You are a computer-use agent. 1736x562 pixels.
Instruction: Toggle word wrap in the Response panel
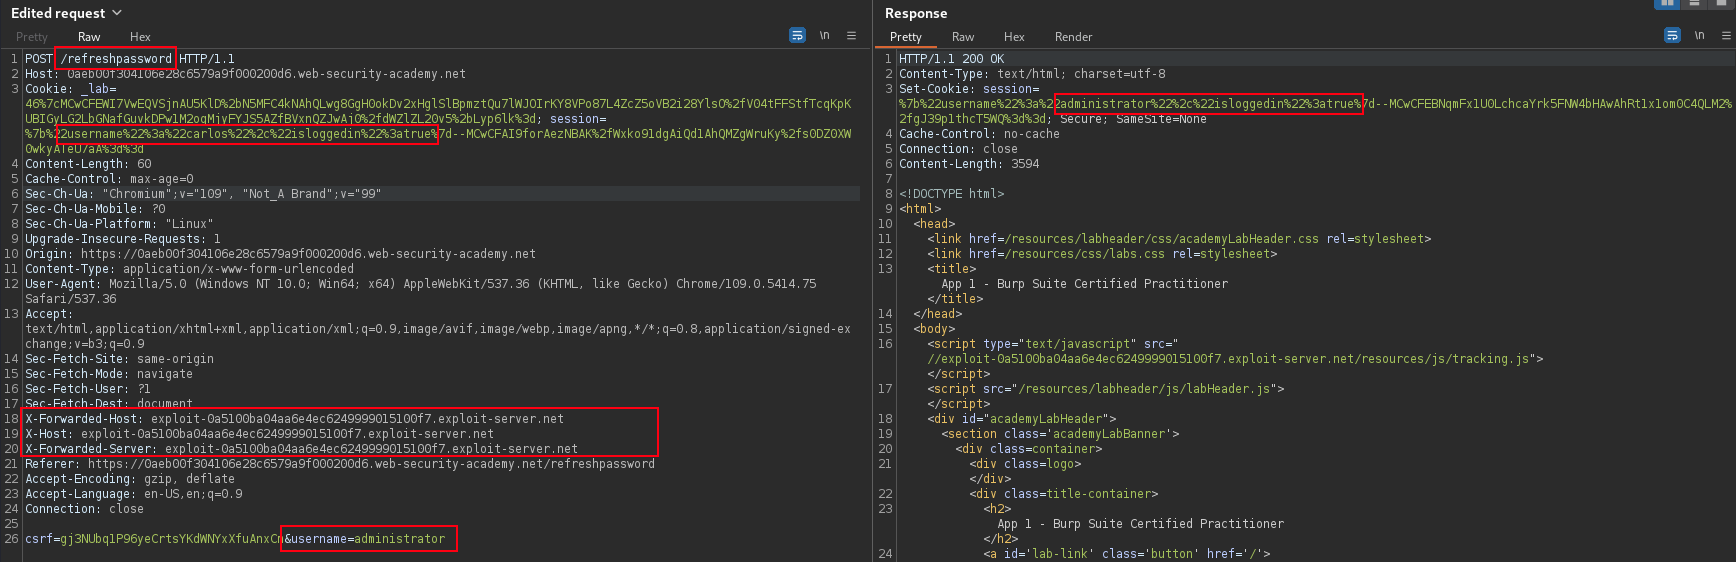pyautogui.click(x=1672, y=35)
